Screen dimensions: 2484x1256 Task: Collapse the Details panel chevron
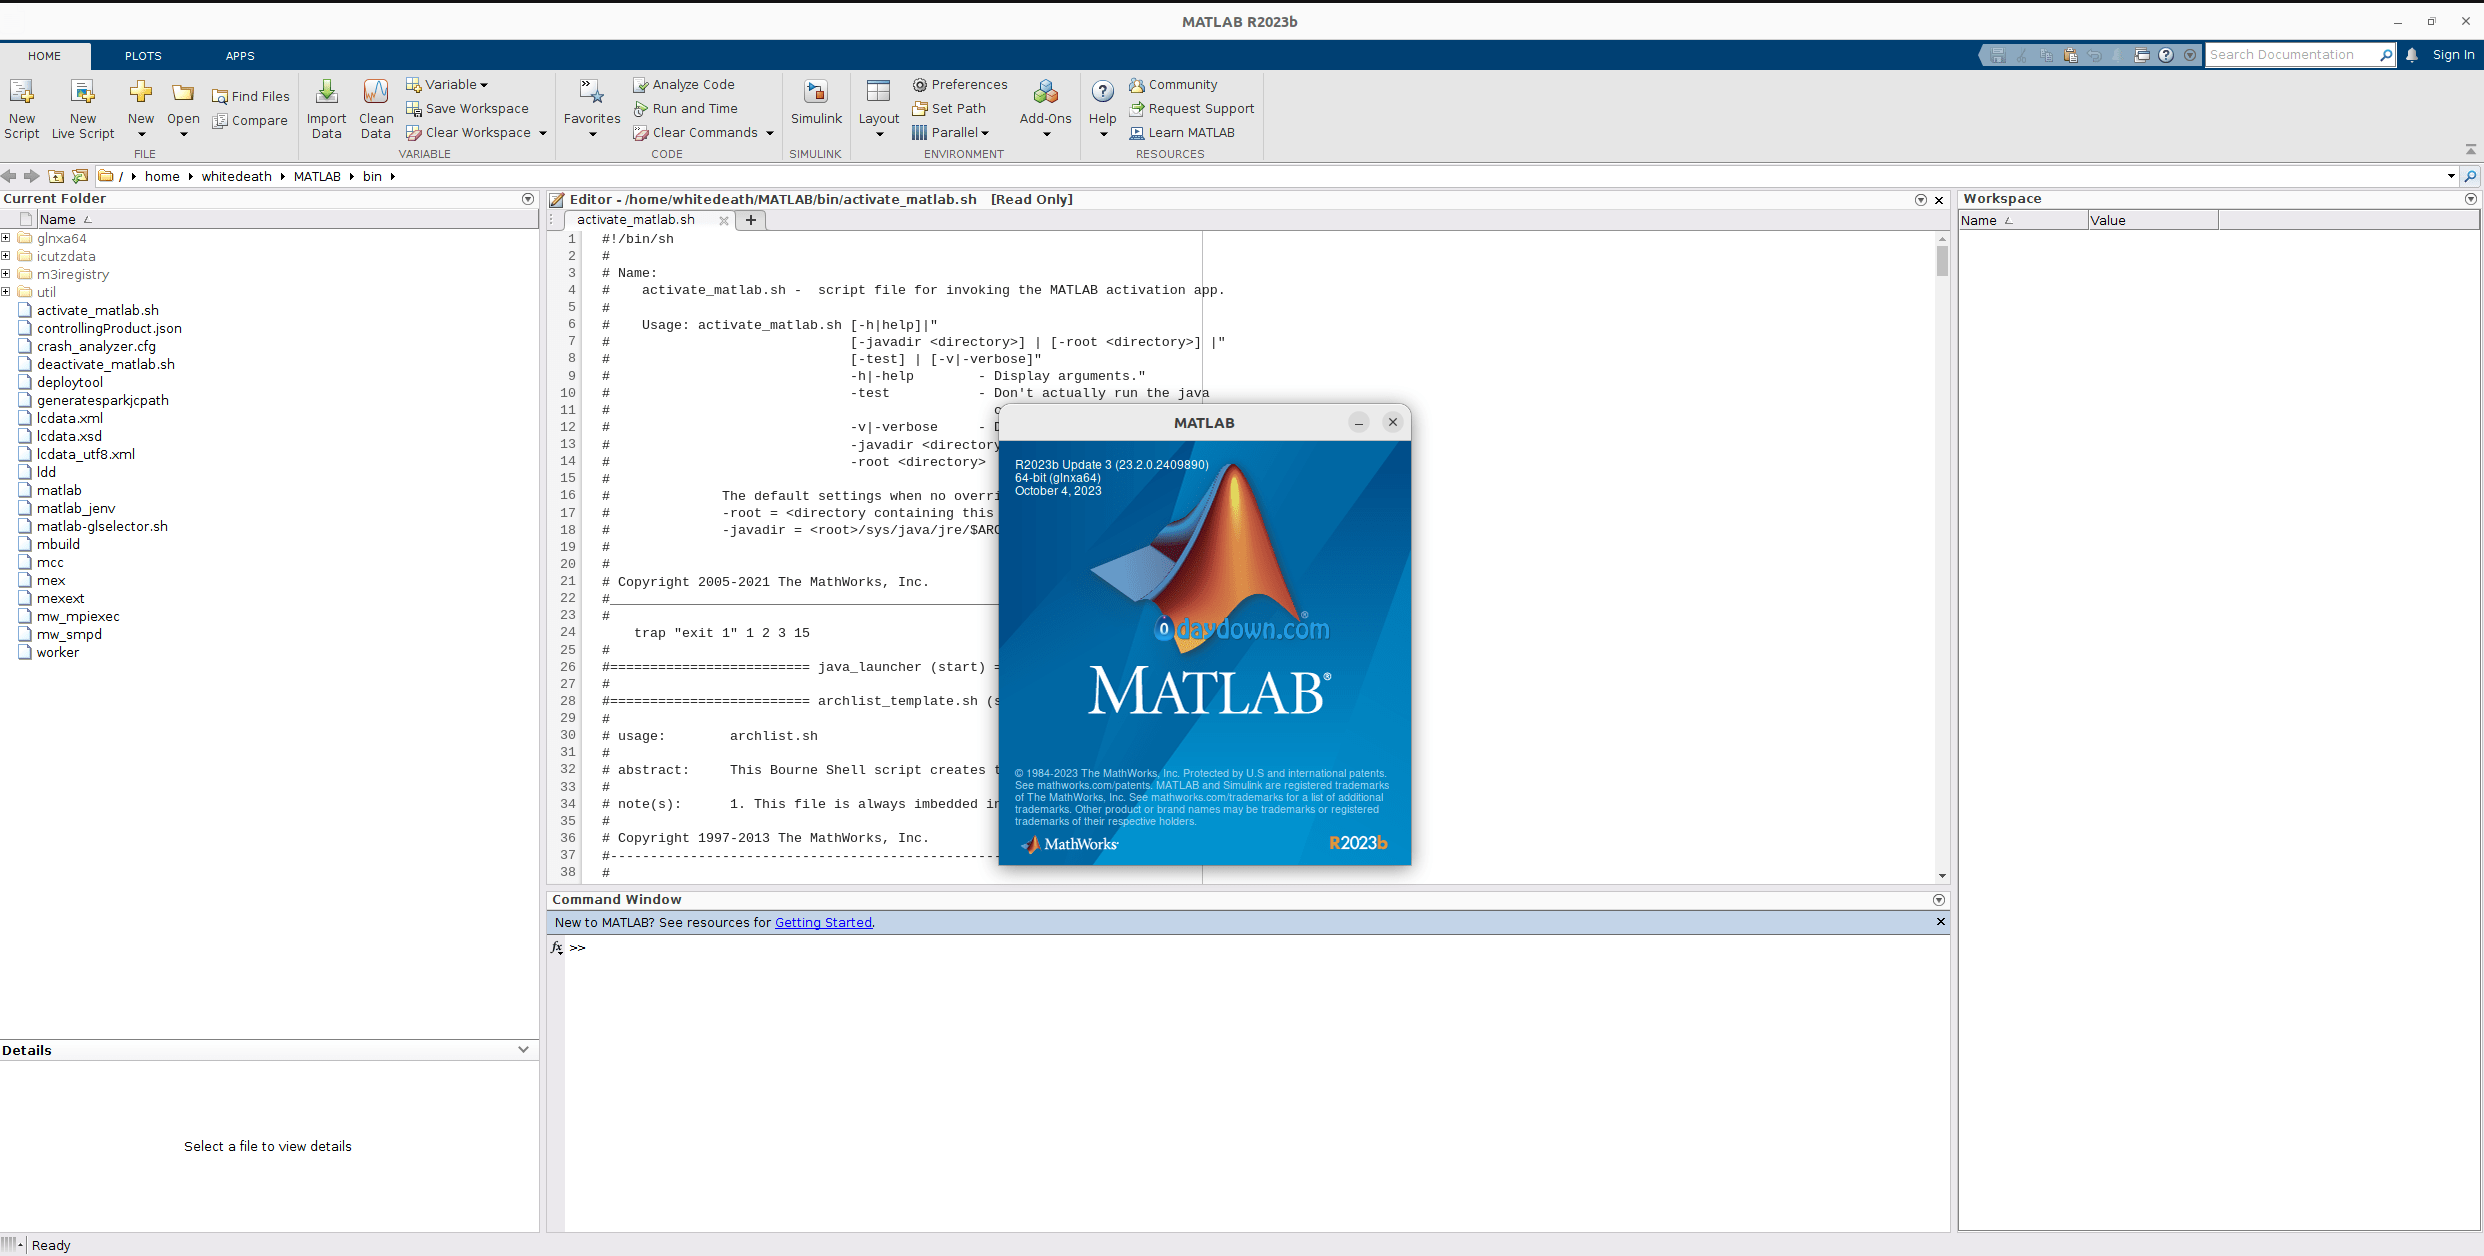click(x=523, y=1049)
